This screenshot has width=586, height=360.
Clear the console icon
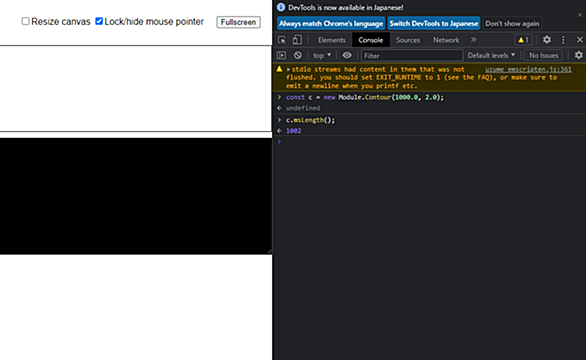297,55
